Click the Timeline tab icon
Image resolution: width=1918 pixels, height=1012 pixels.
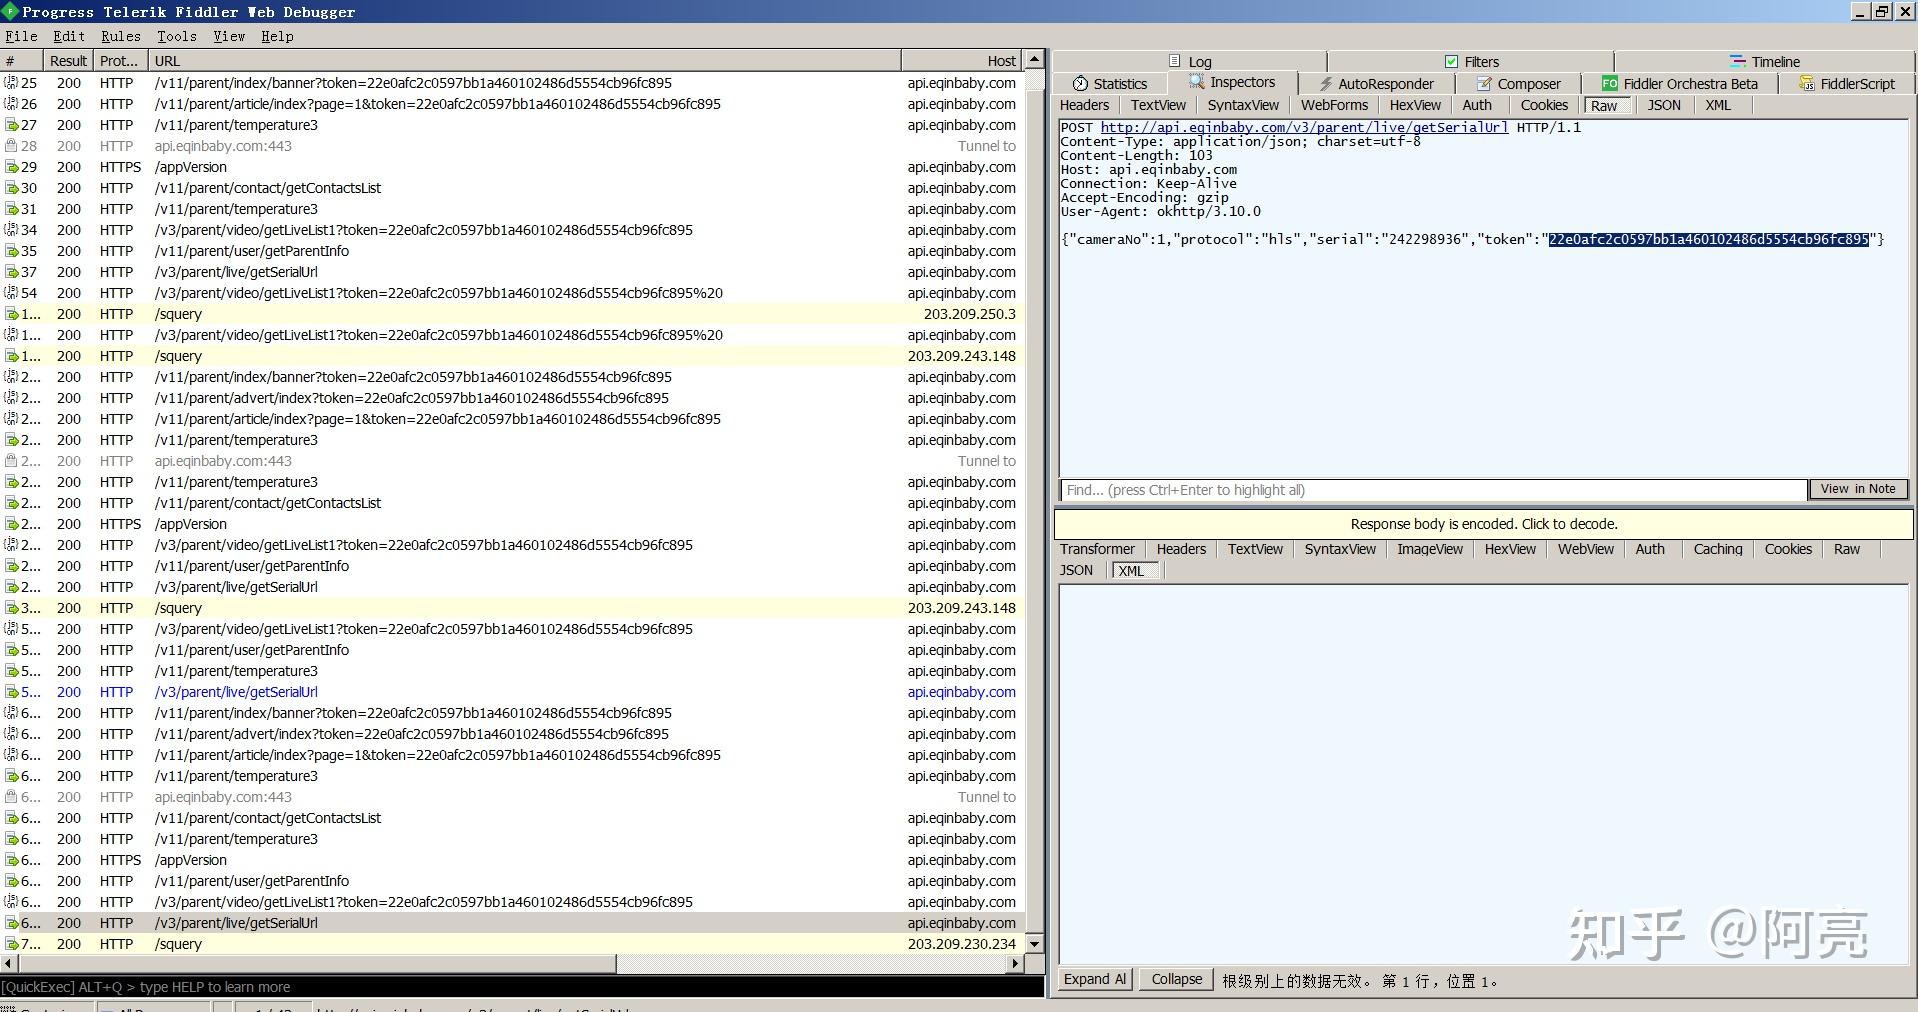[1738, 61]
